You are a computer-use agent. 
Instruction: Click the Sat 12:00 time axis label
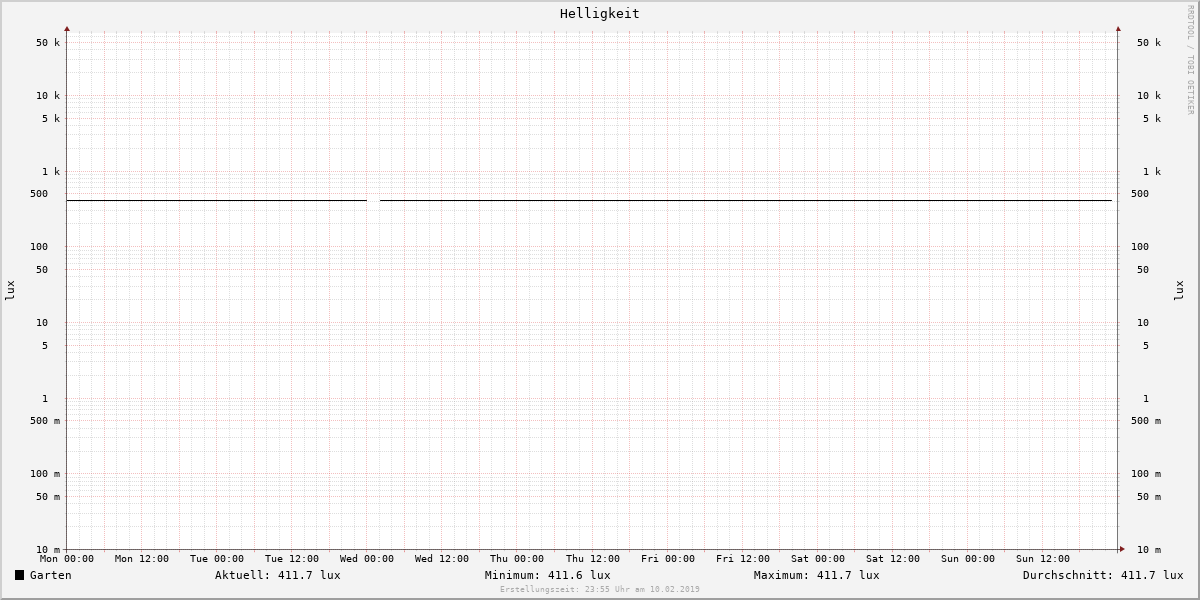tap(893, 559)
